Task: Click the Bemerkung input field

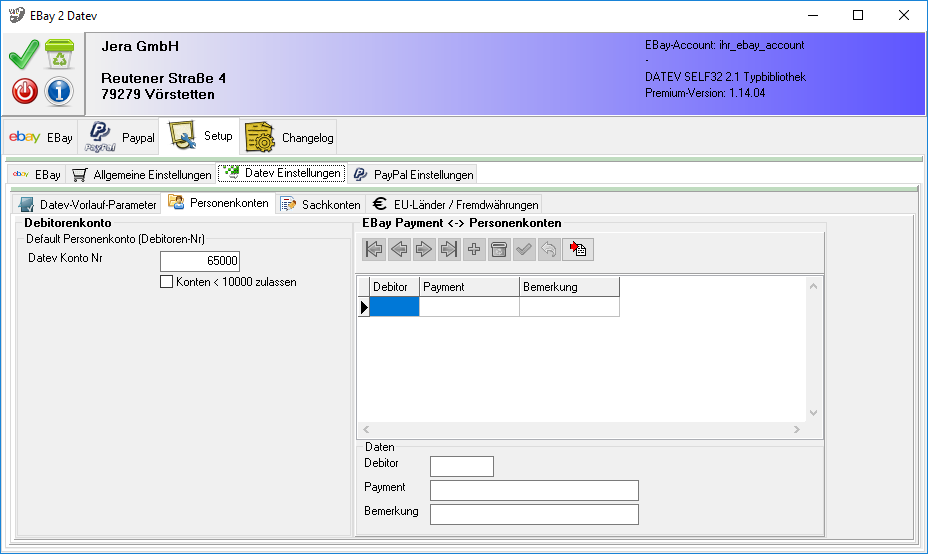Action: coord(533,514)
